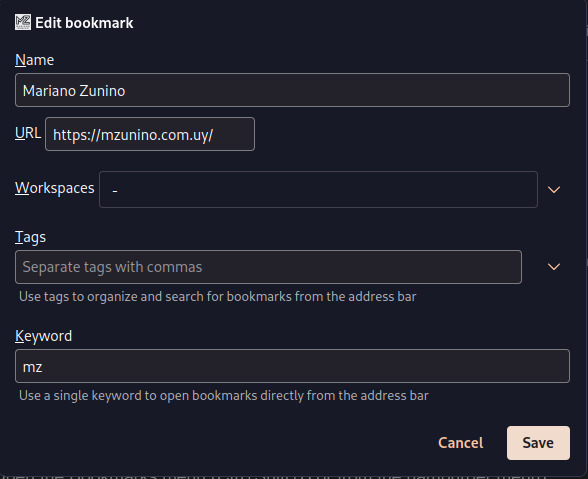The width and height of the screenshot is (588, 479).
Task: Click the Name field label
Action: tap(34, 60)
